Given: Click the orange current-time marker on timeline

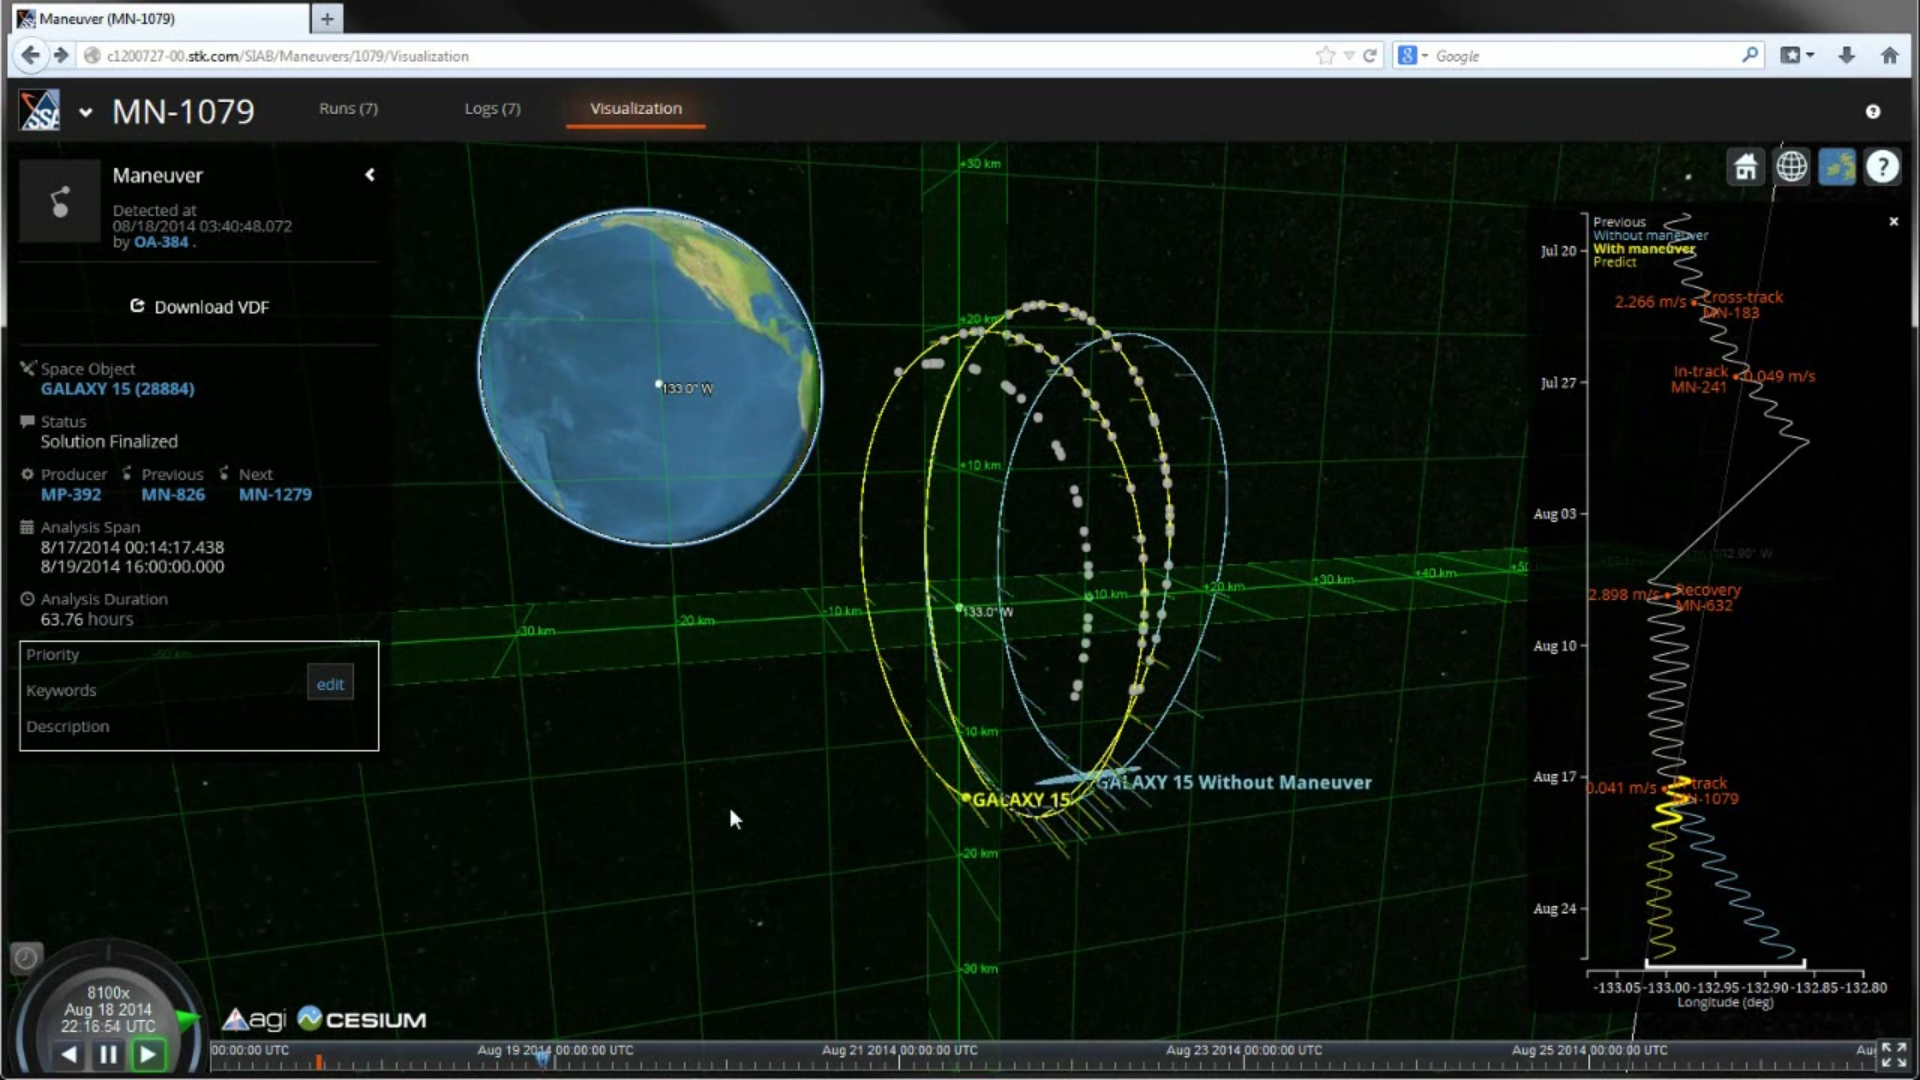Looking at the screenshot, I should [x=319, y=1061].
